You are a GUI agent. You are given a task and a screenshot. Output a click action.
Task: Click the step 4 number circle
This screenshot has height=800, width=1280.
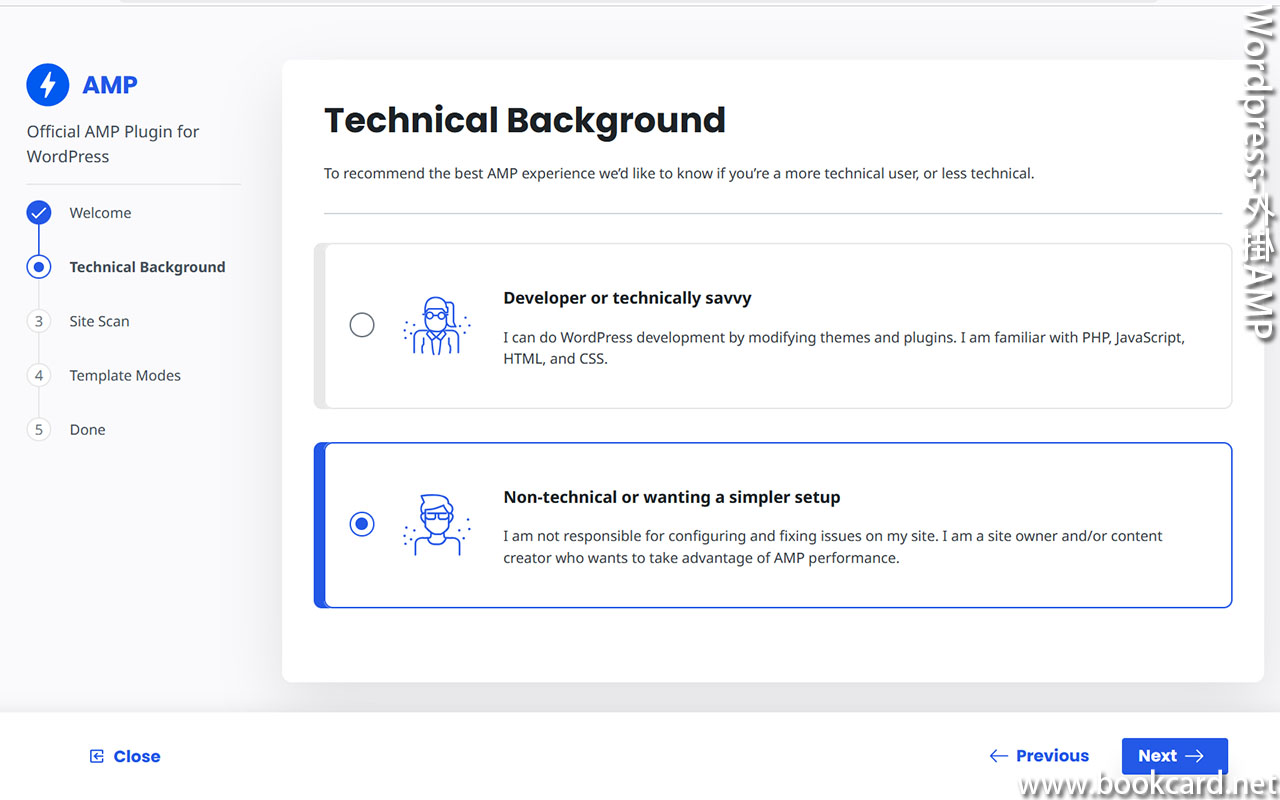[x=39, y=376]
